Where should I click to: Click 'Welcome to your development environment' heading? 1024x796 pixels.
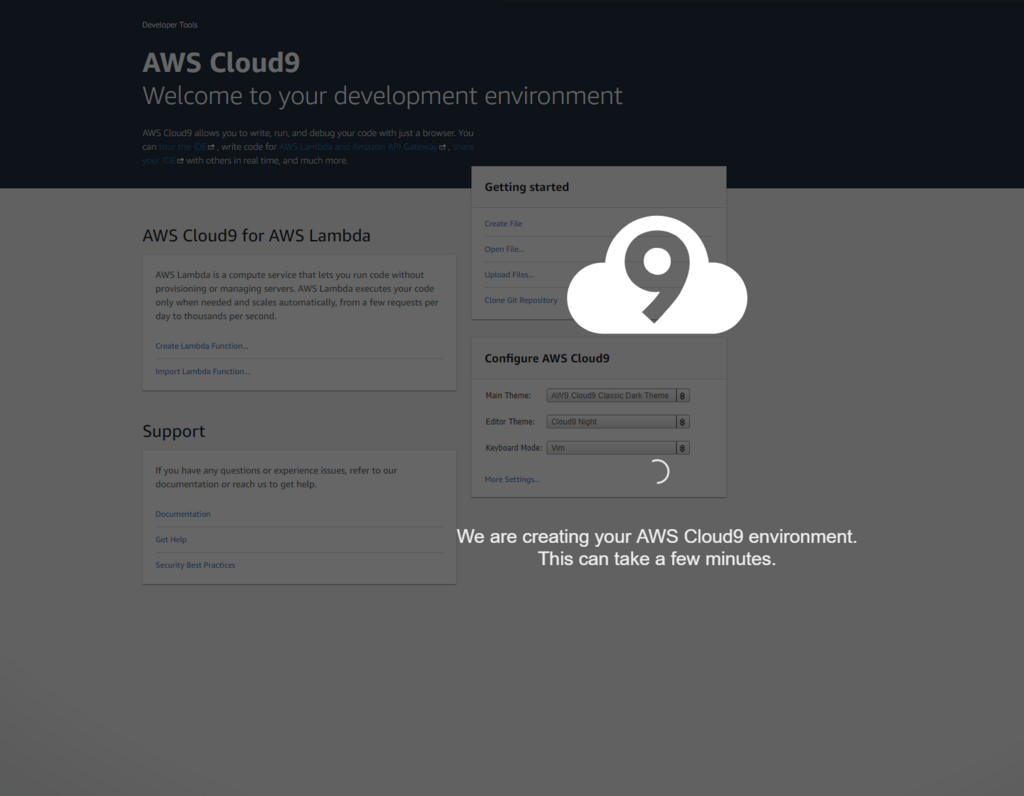(382, 96)
